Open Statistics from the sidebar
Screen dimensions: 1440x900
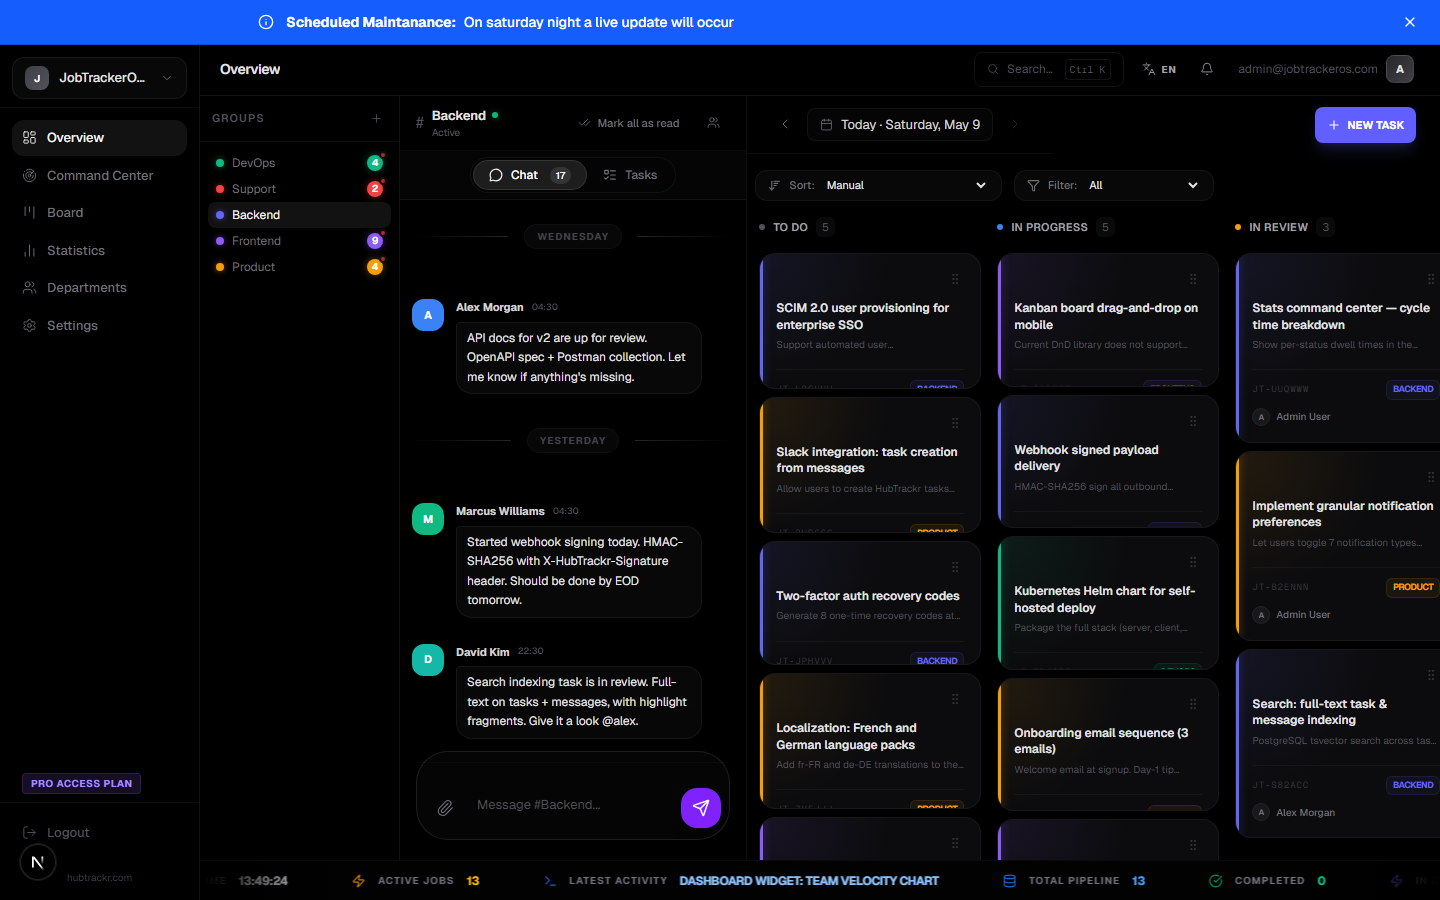coord(99,250)
